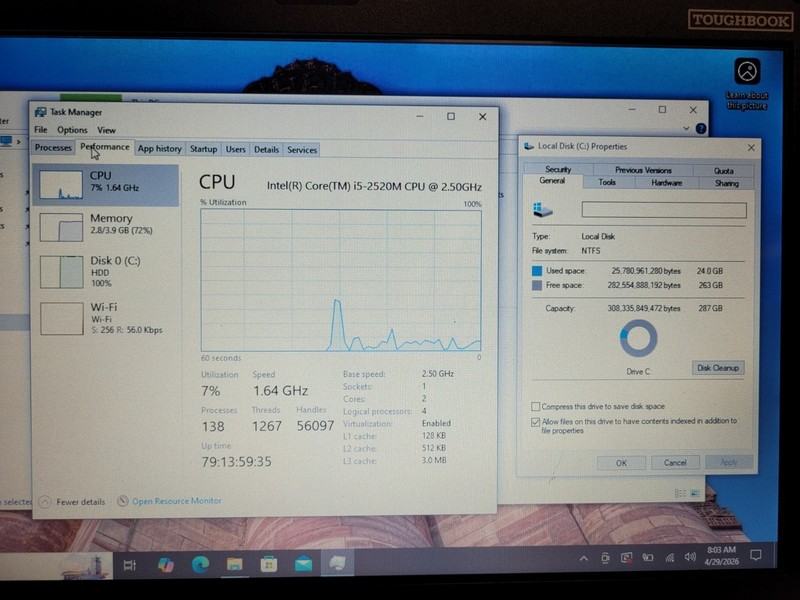Click the Performance tab

click(x=105, y=147)
